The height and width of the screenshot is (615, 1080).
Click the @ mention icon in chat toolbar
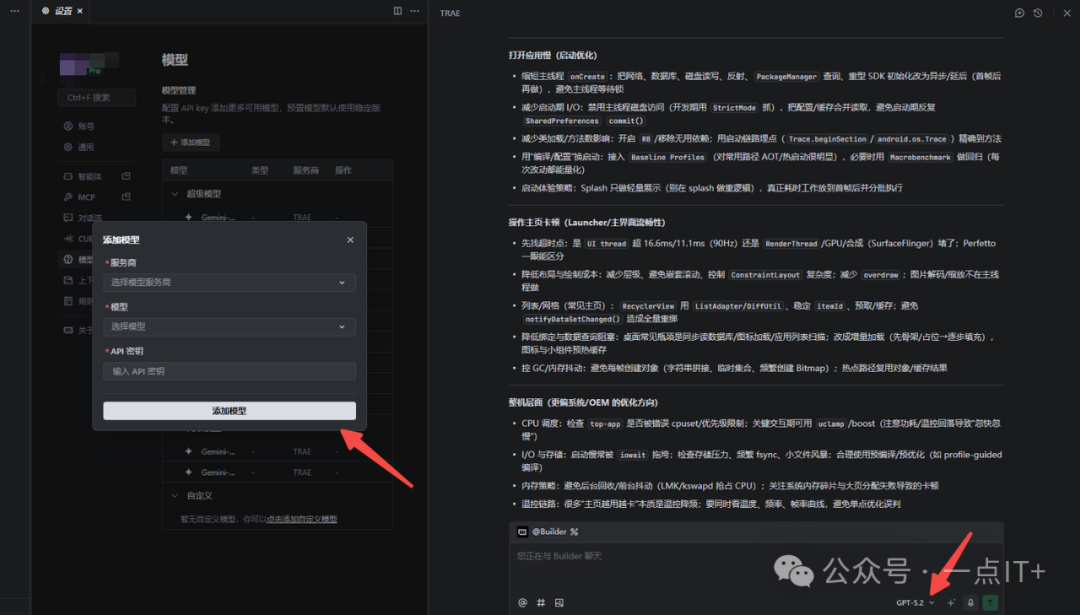(x=522, y=603)
